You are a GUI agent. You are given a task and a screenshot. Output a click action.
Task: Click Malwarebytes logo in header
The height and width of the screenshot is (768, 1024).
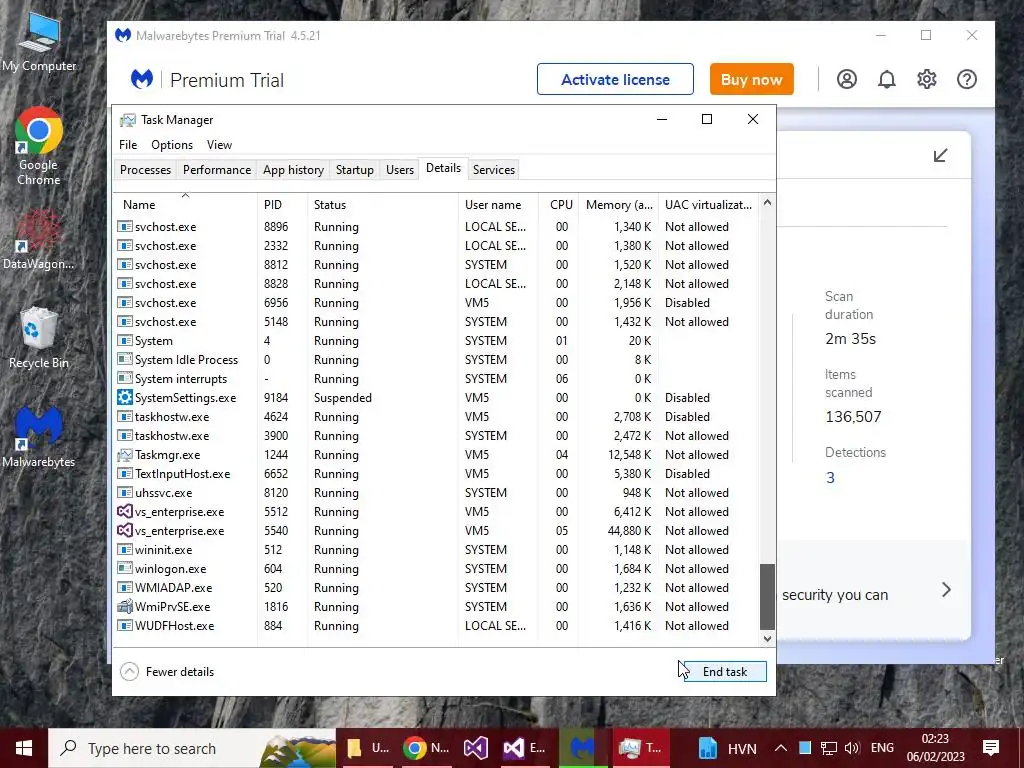[x=142, y=79]
